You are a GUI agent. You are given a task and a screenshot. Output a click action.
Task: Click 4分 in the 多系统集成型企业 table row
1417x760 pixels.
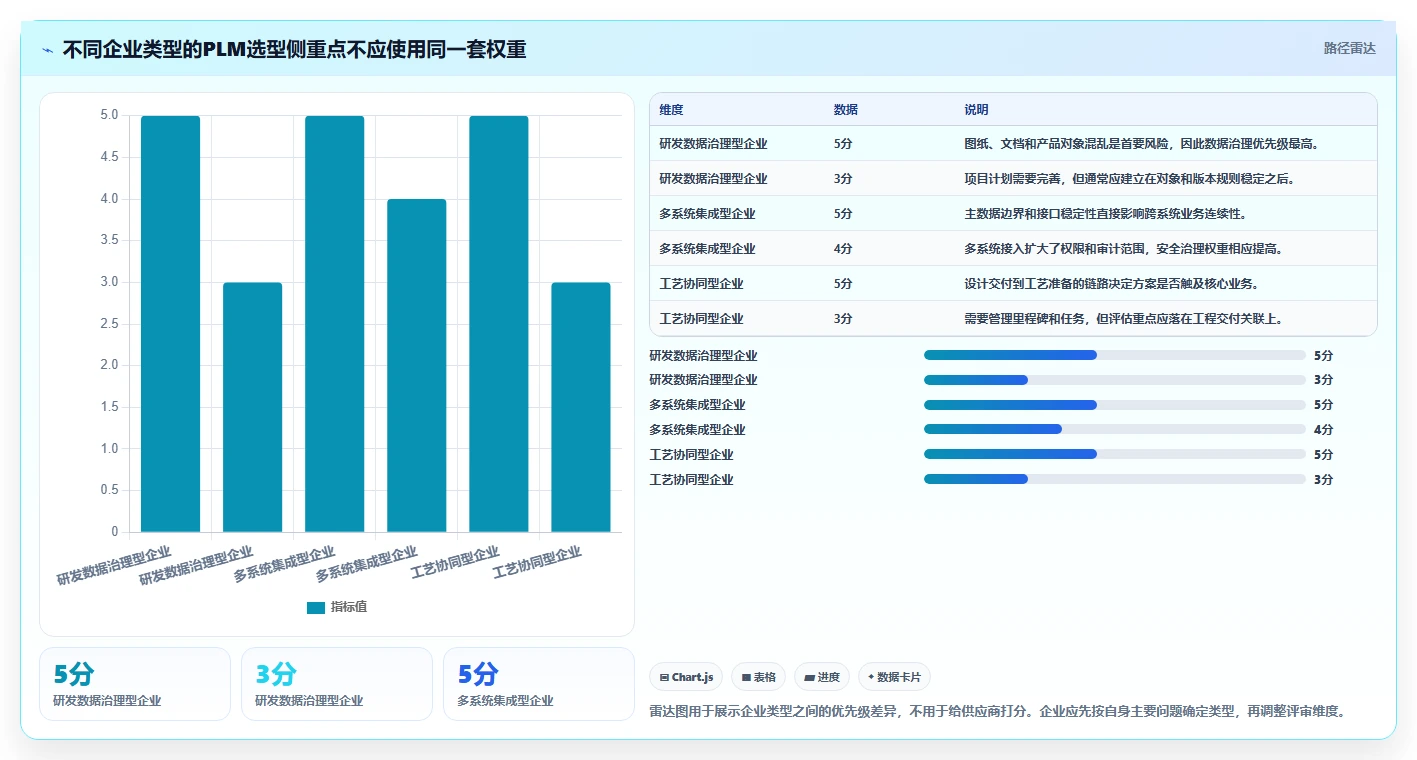click(843, 249)
